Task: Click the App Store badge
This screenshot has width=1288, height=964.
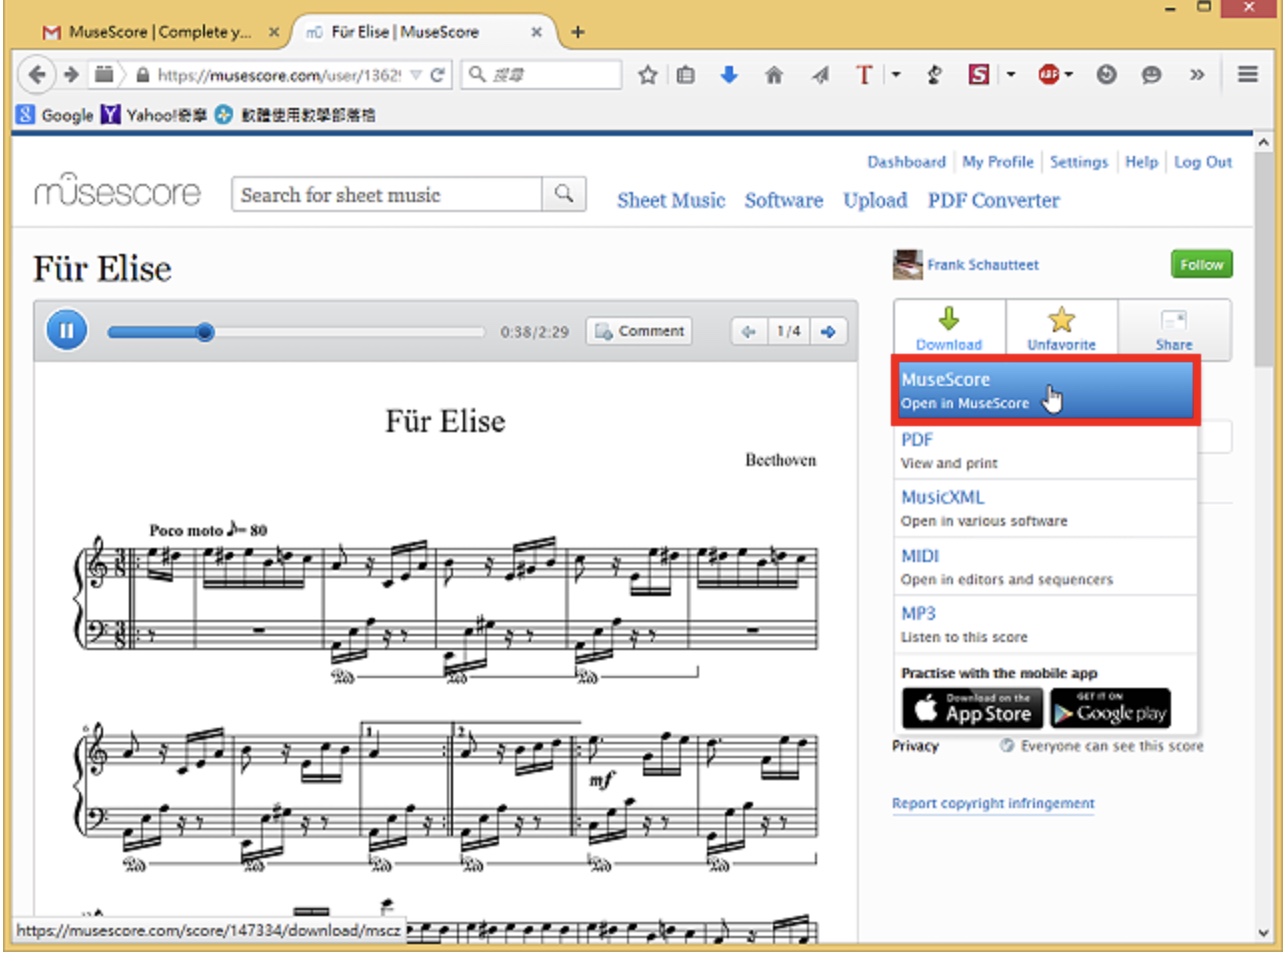Action: click(x=972, y=708)
